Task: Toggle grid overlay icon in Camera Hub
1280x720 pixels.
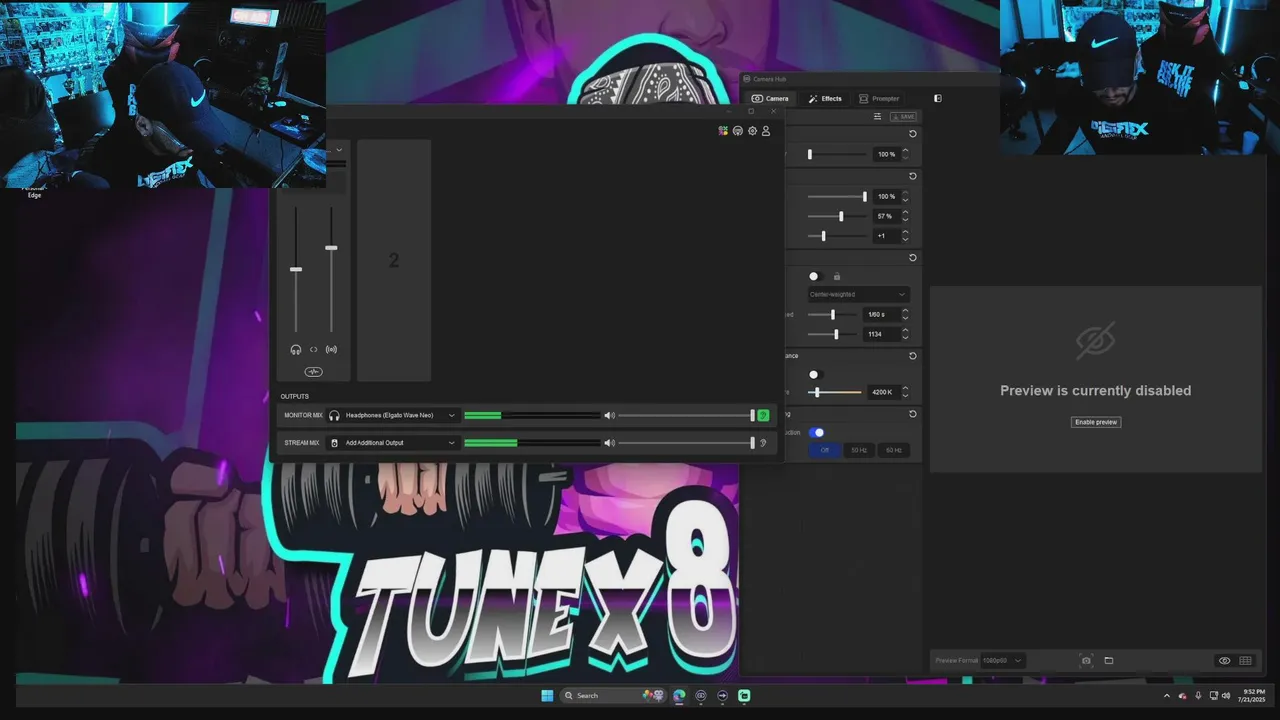Action: pyautogui.click(x=1245, y=661)
